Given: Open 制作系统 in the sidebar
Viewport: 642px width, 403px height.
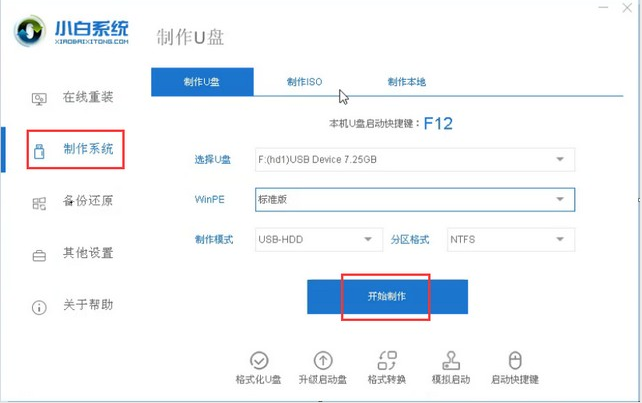Looking at the screenshot, I should (76, 150).
